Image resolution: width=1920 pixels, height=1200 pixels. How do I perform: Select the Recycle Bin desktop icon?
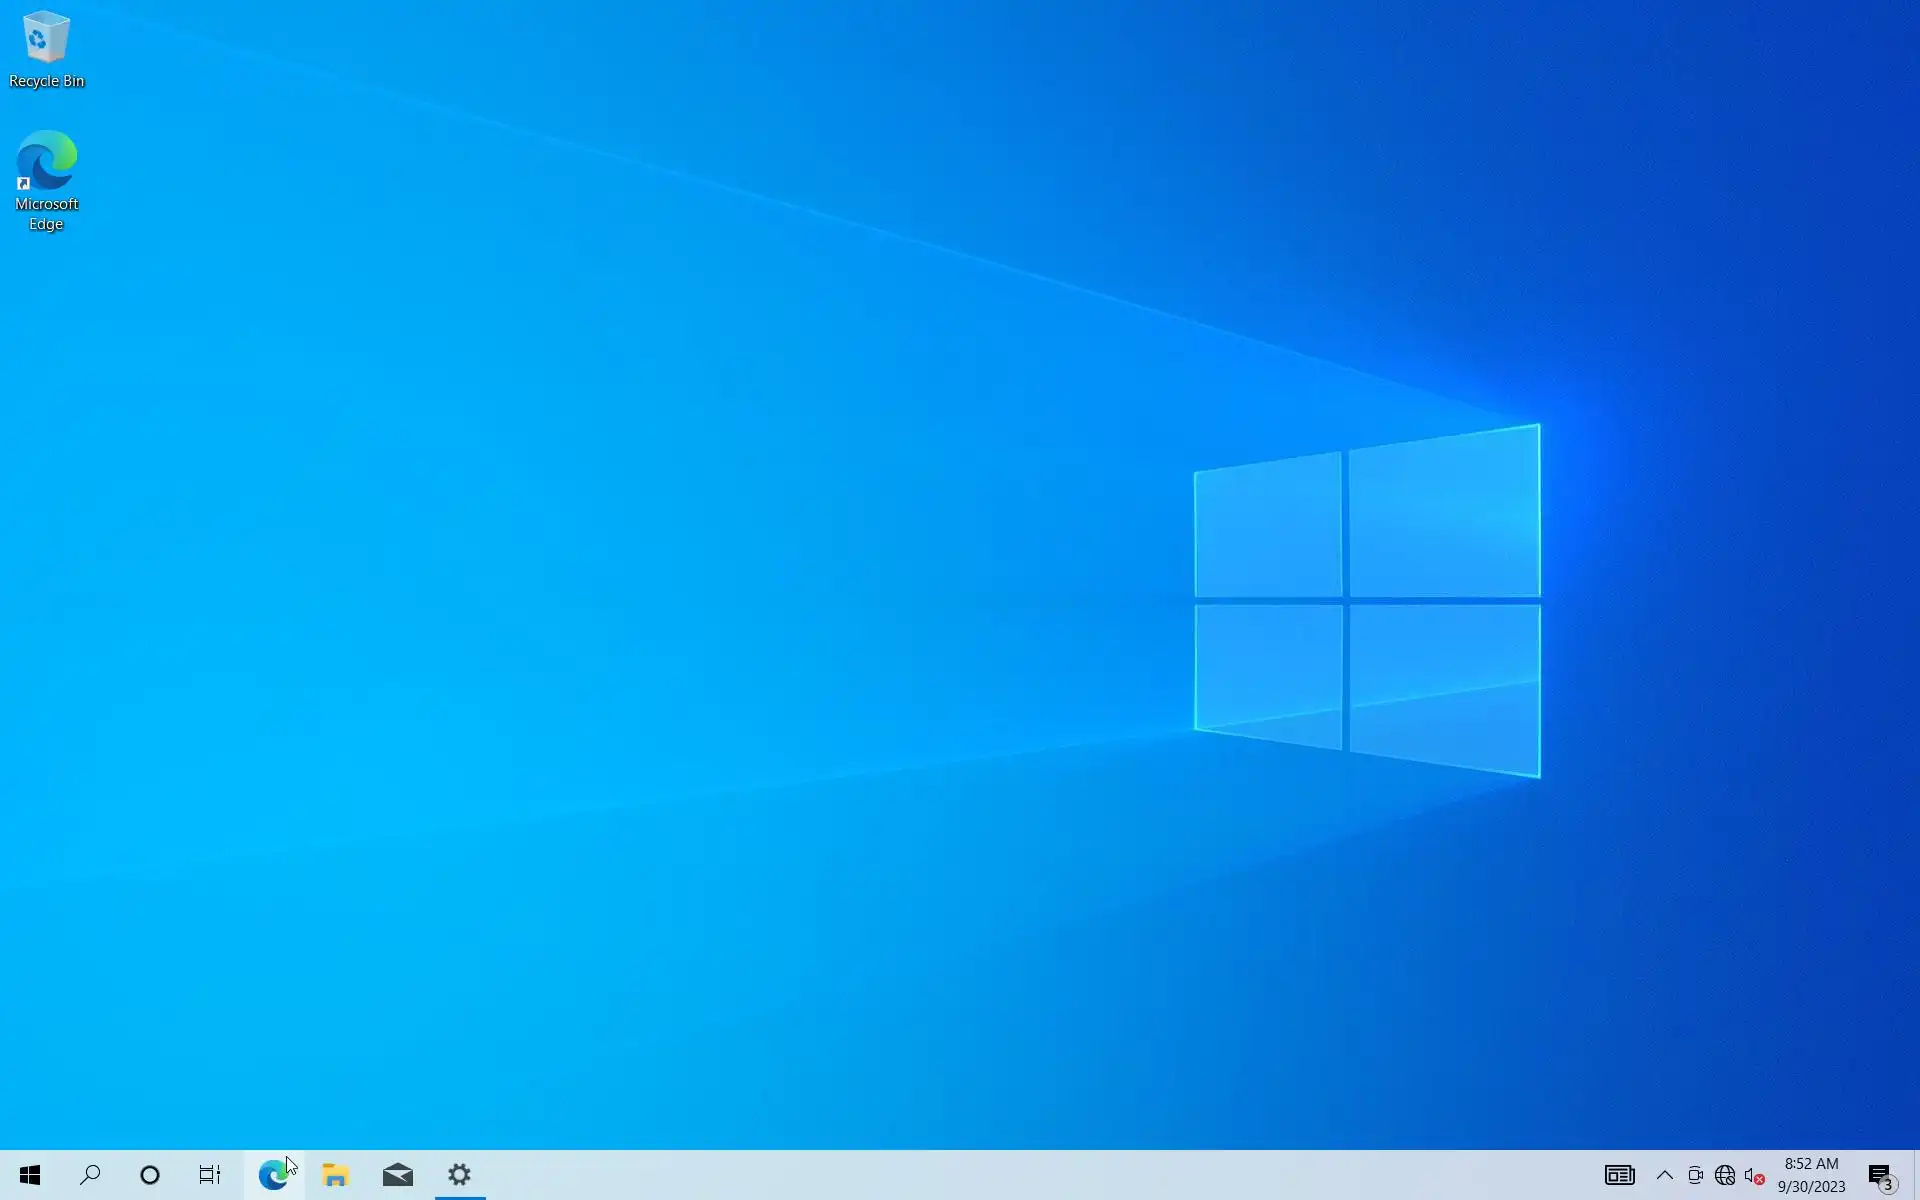pyautogui.click(x=46, y=50)
